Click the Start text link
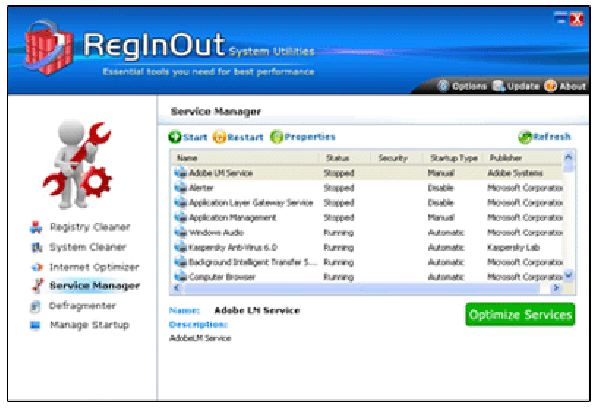This screenshot has height=413, width=600. (x=195, y=137)
